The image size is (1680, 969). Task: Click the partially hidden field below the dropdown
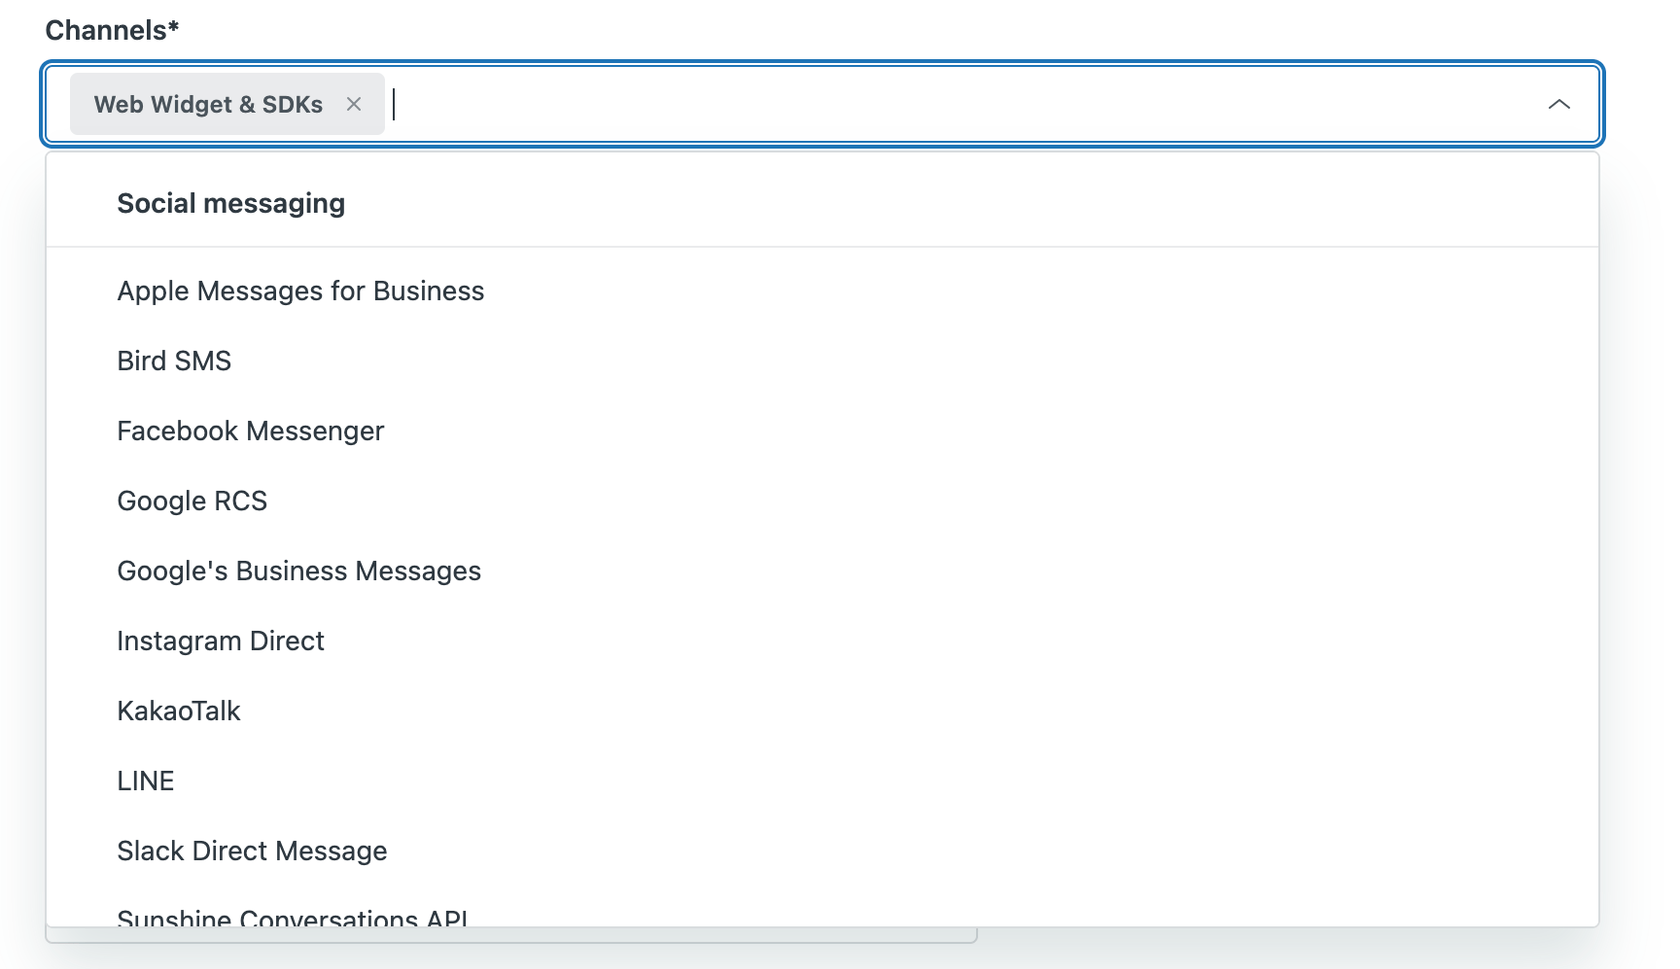point(510,935)
